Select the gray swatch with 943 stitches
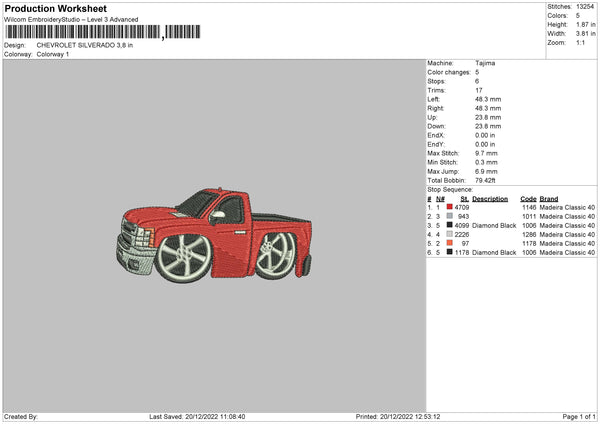This screenshot has width=600, height=424. (451, 216)
